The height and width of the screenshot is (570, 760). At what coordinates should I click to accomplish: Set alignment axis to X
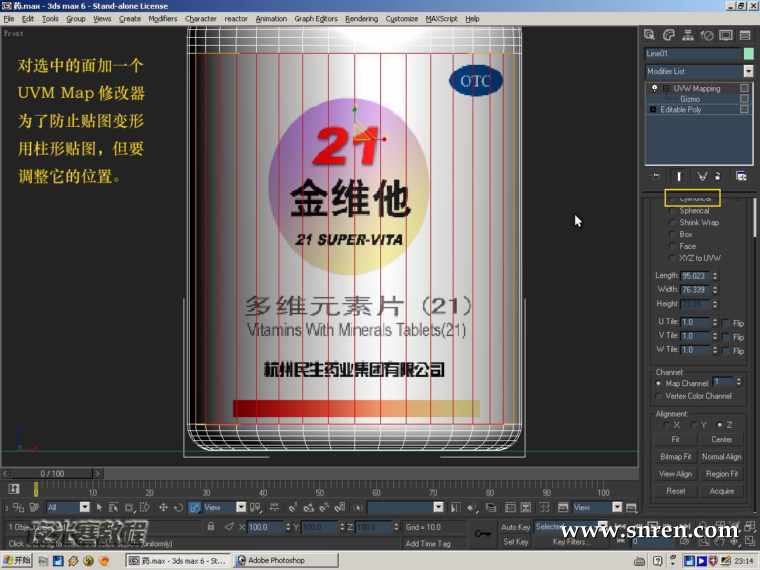coord(666,425)
